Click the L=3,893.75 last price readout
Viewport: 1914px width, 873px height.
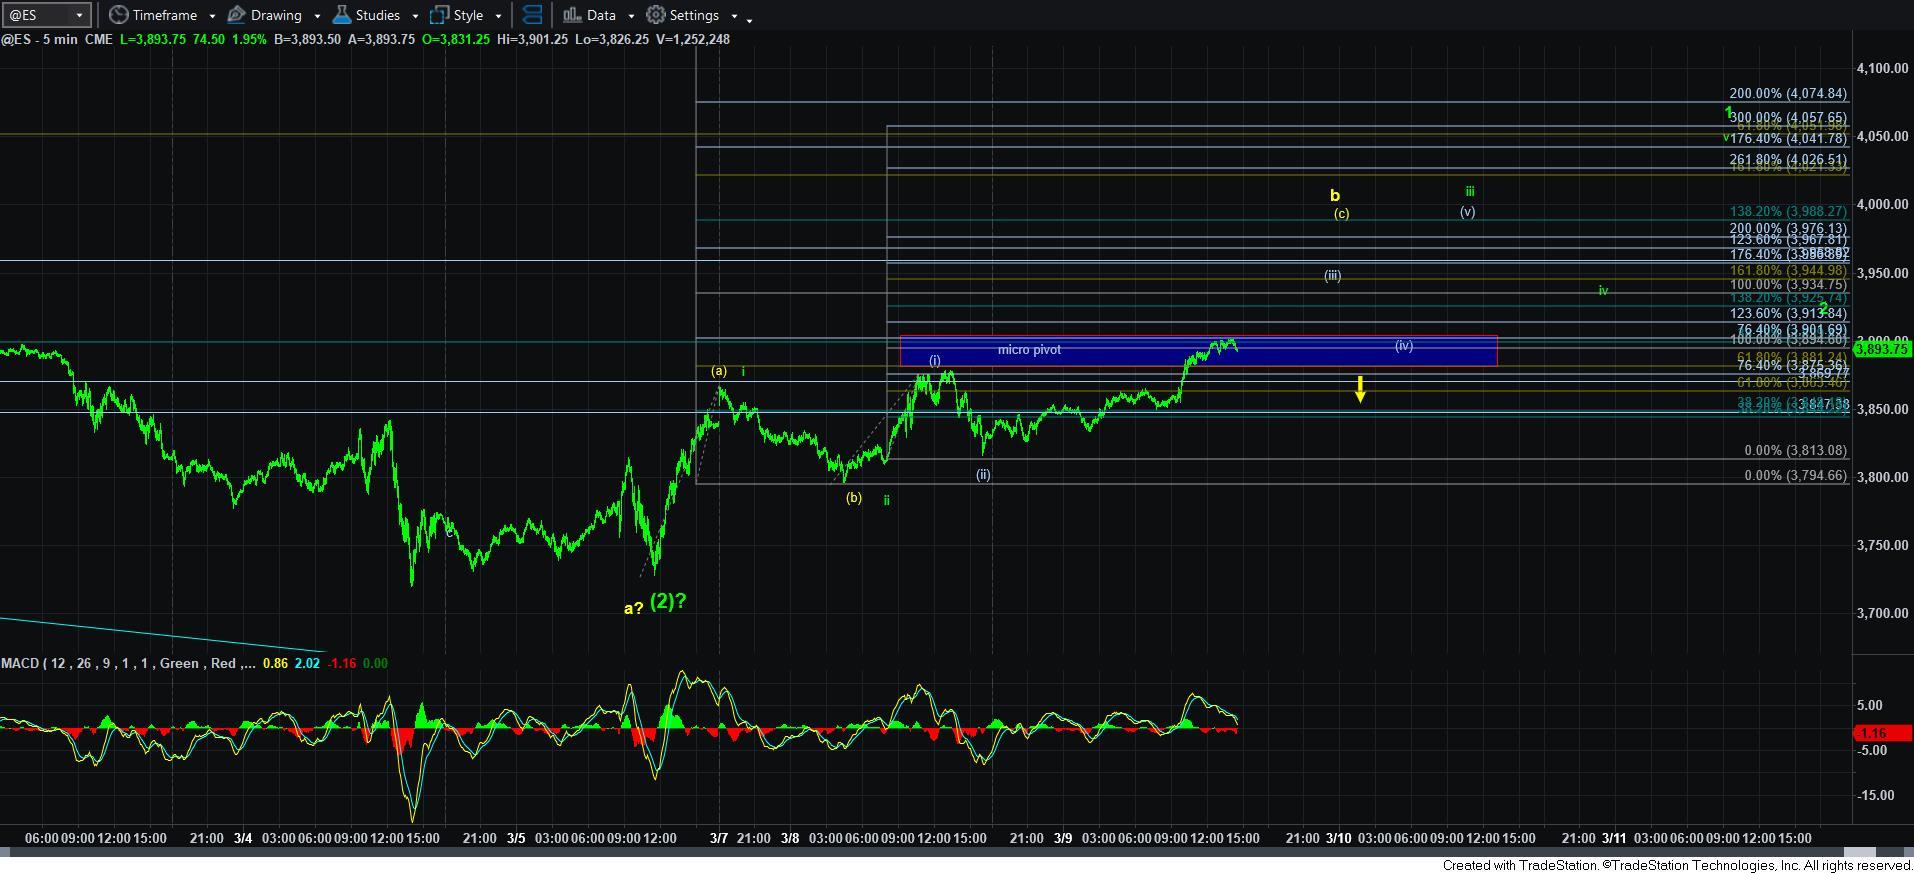(x=155, y=39)
